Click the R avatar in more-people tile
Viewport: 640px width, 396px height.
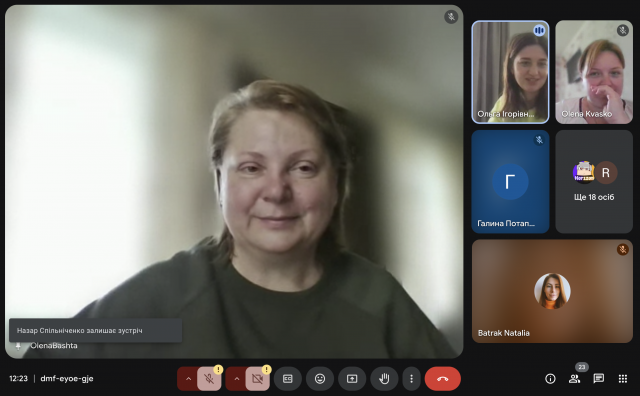(606, 173)
